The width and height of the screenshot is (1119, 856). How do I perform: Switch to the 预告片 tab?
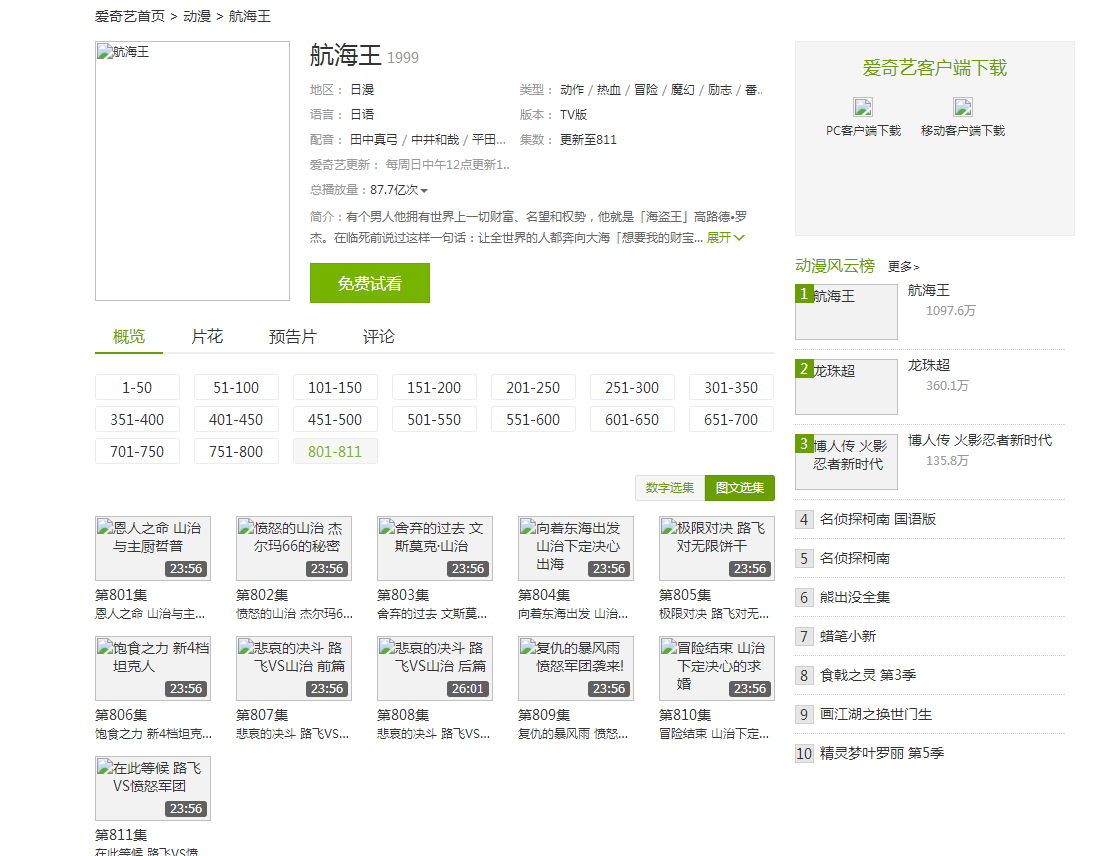293,336
